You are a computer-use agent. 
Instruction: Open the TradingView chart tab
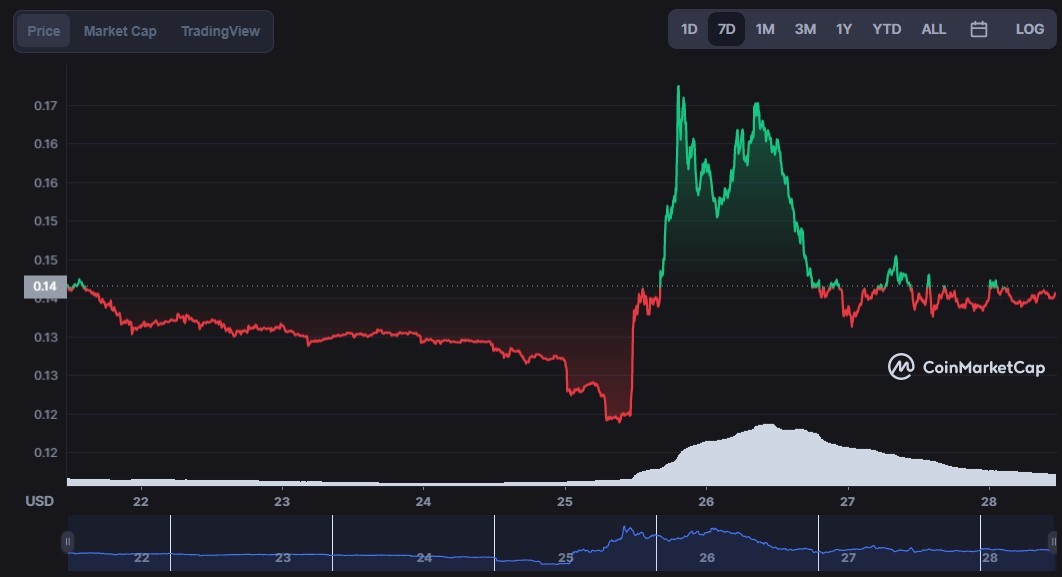[220, 31]
